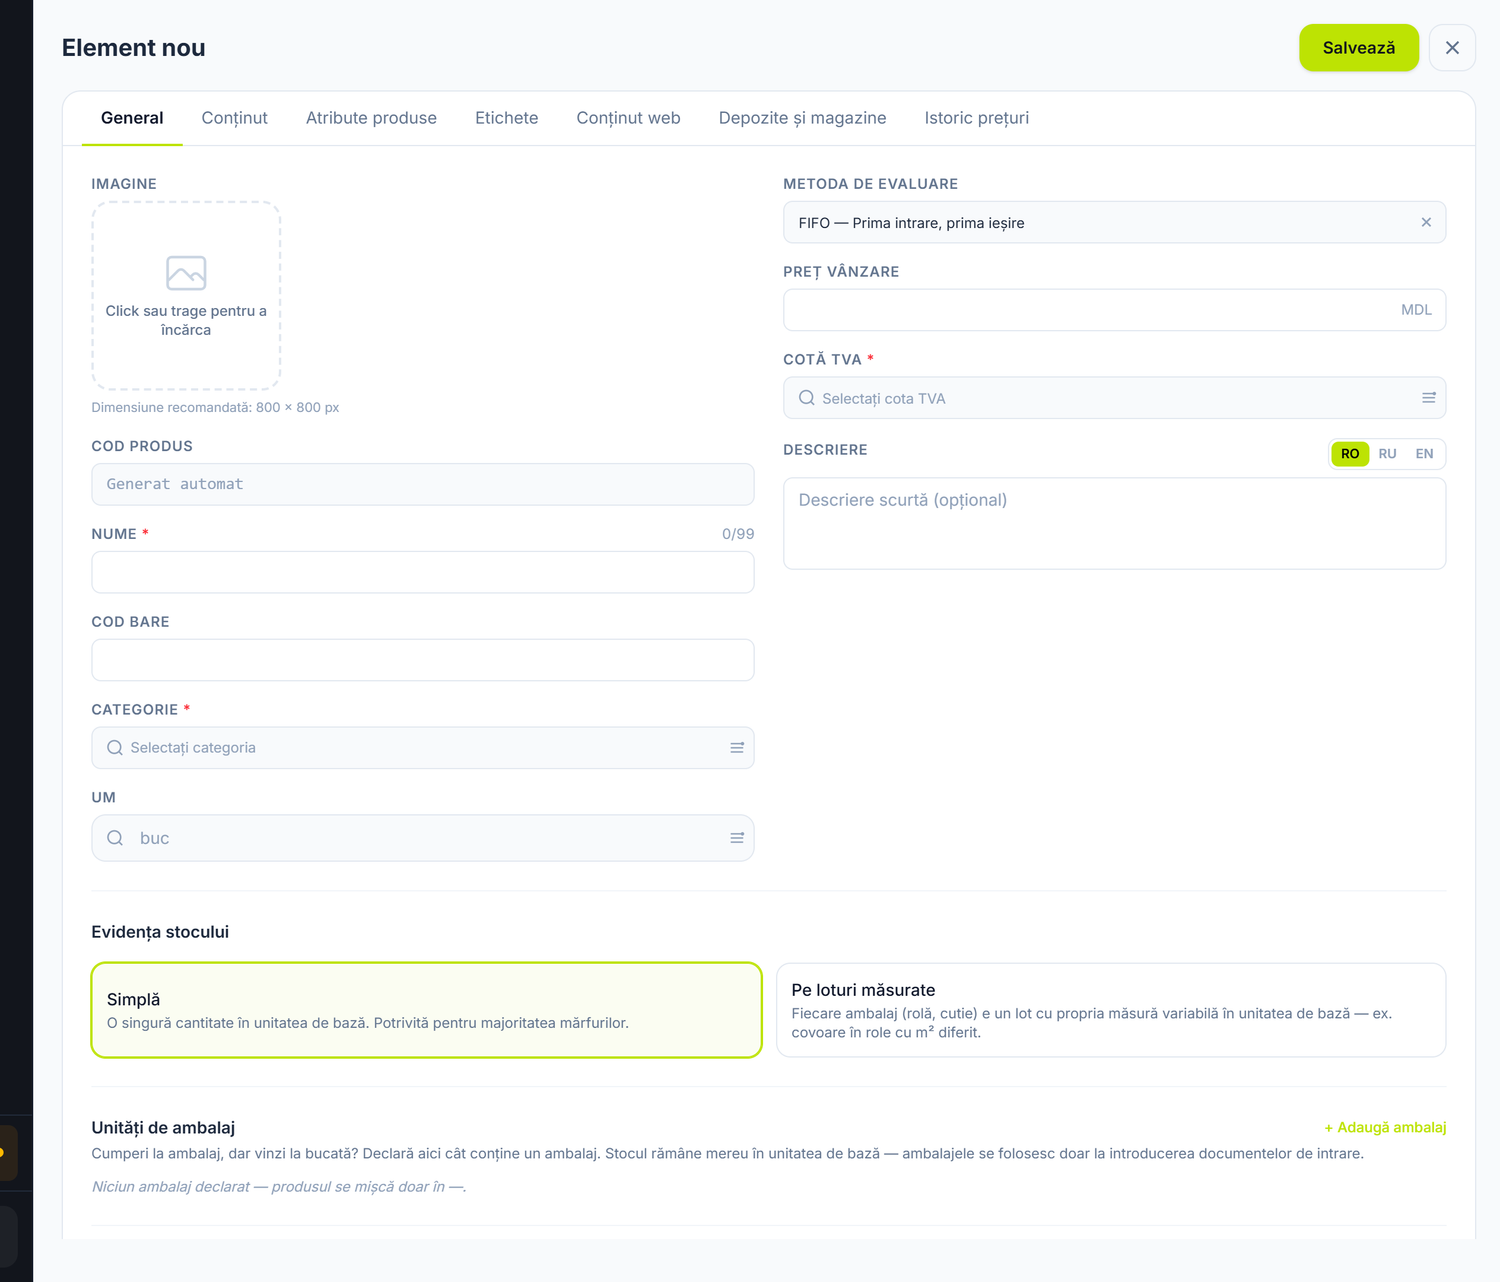Select Simplă stock tracking option

coord(427,1010)
